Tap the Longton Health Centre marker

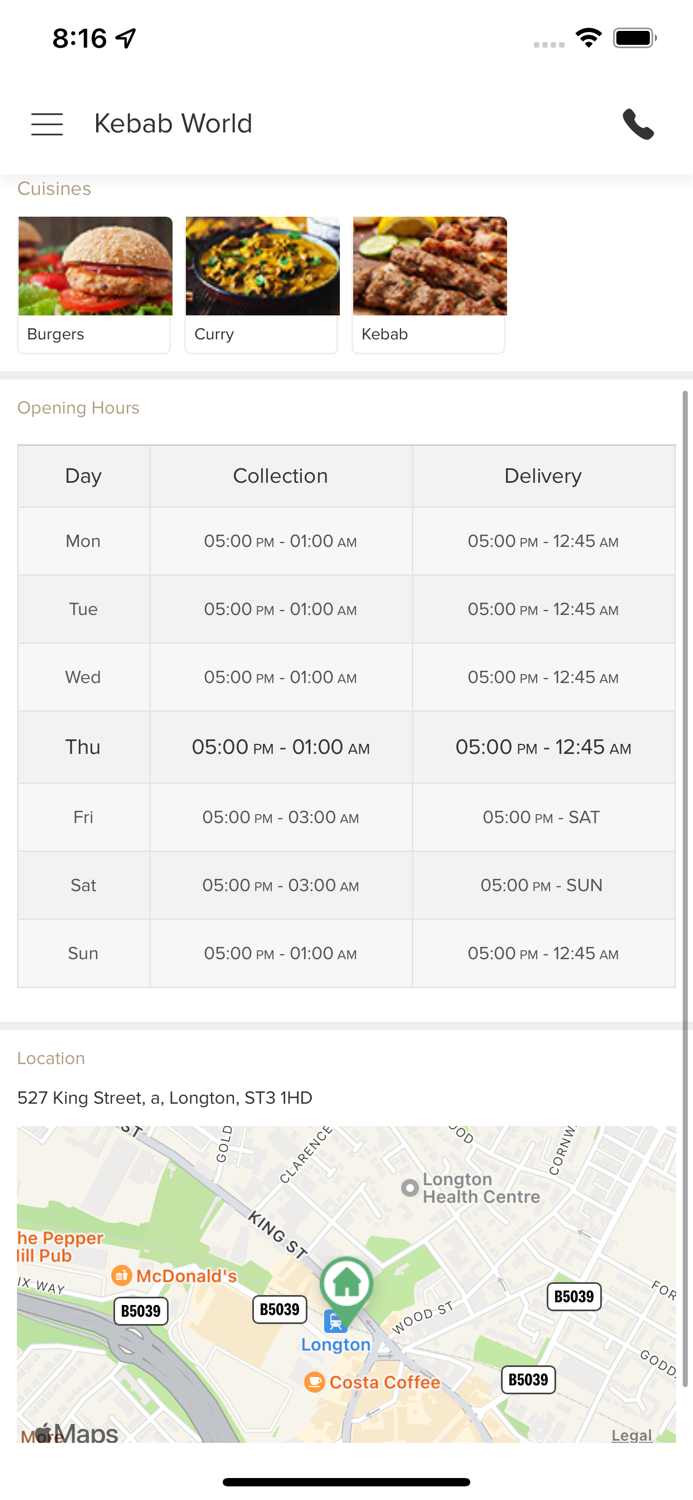click(x=409, y=1187)
